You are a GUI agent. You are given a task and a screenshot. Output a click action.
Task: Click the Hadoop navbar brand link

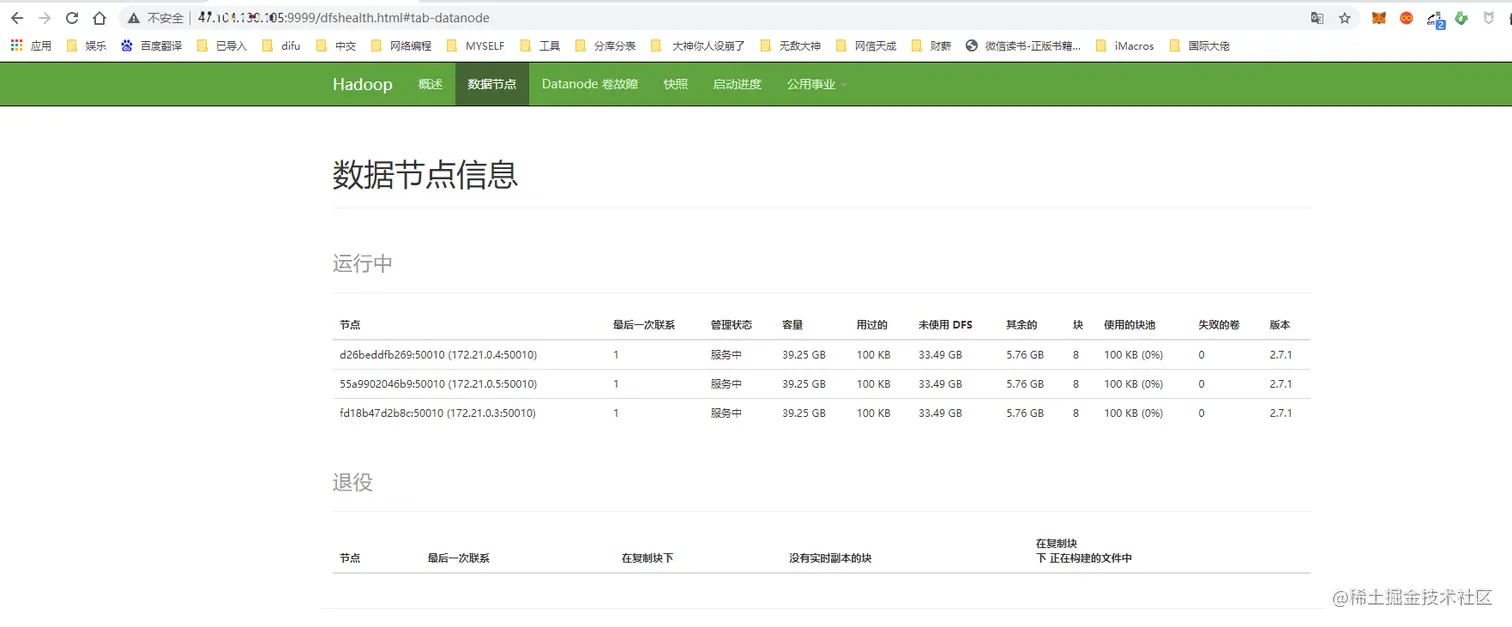[x=362, y=84]
